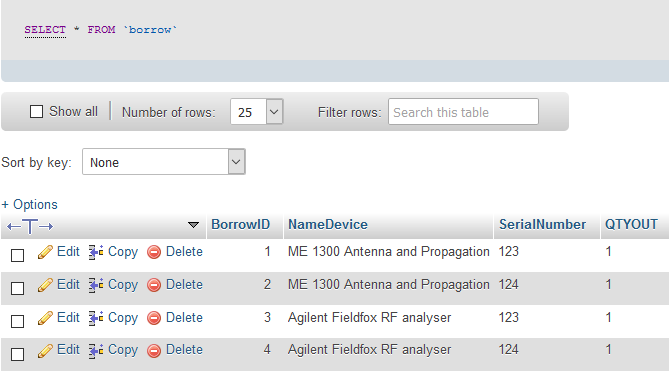Sort by BorrowID column header
Image resolution: width=669 pixels, height=372 pixels.
[x=241, y=224]
